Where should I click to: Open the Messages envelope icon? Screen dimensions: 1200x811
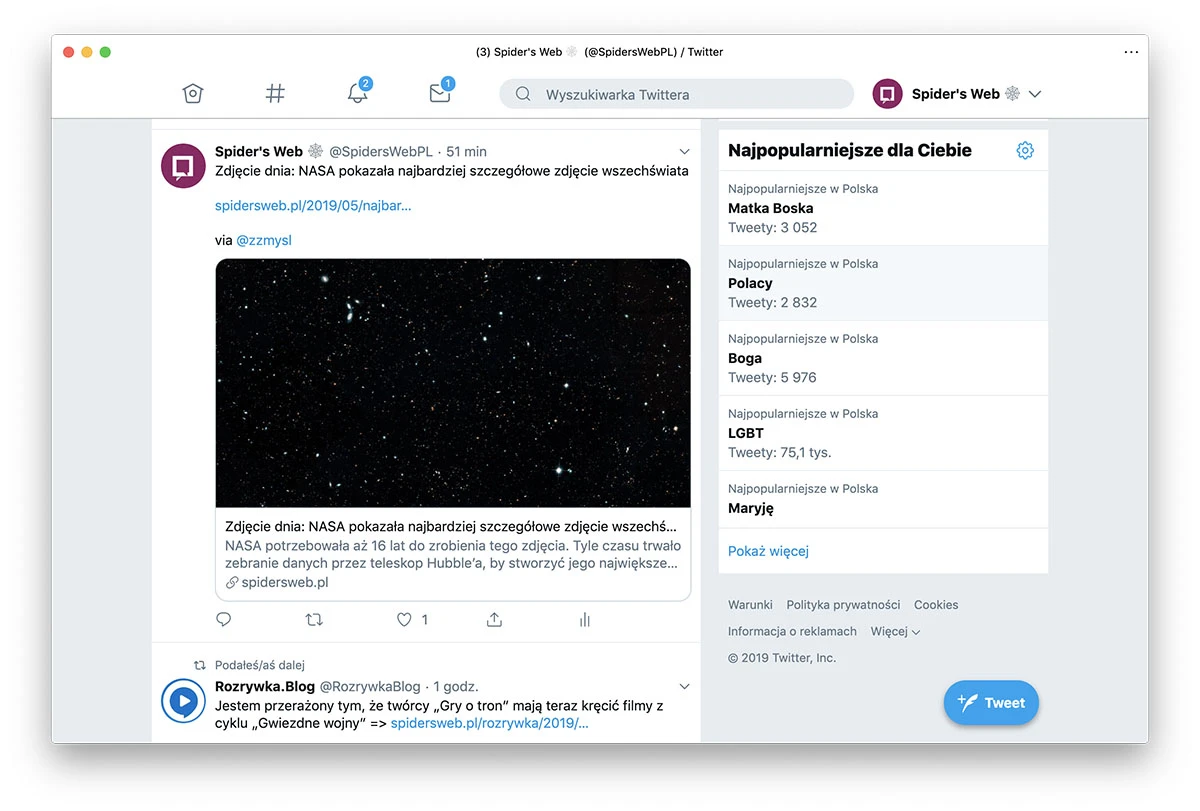[x=440, y=93]
